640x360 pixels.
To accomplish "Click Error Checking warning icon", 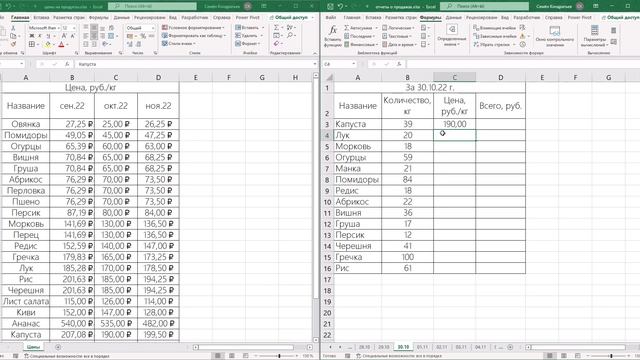I will (x=522, y=36).
